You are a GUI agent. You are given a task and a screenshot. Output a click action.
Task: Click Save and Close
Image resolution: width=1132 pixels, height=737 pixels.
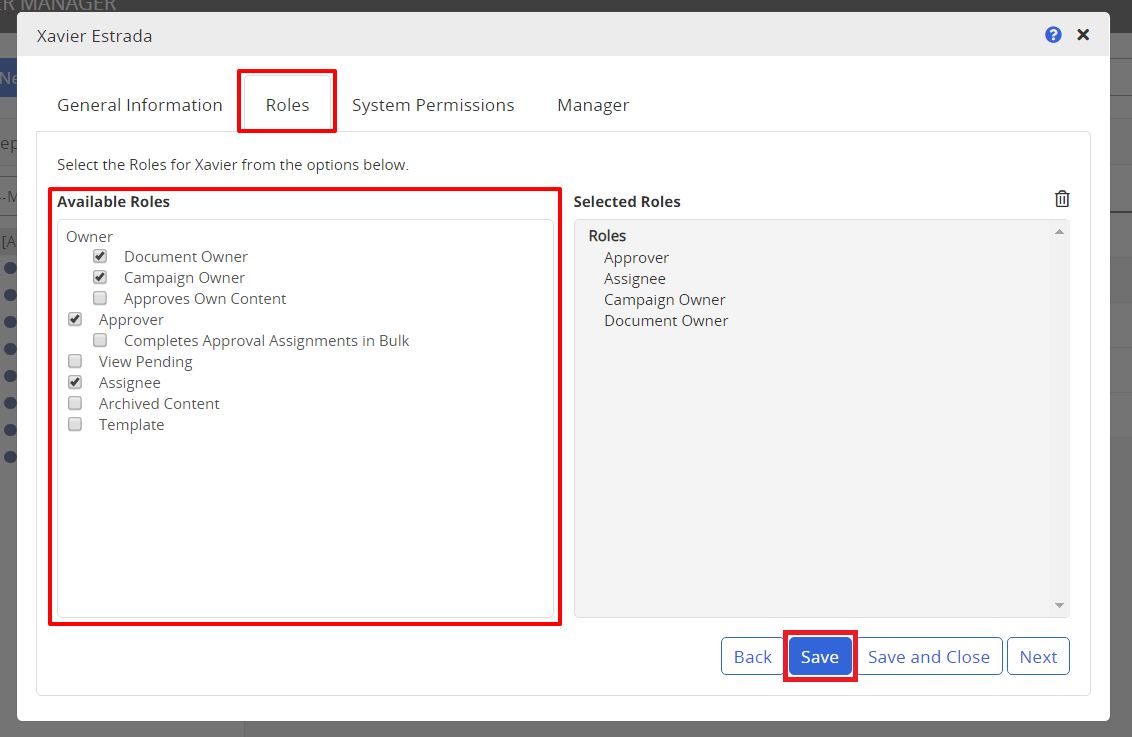pos(928,656)
